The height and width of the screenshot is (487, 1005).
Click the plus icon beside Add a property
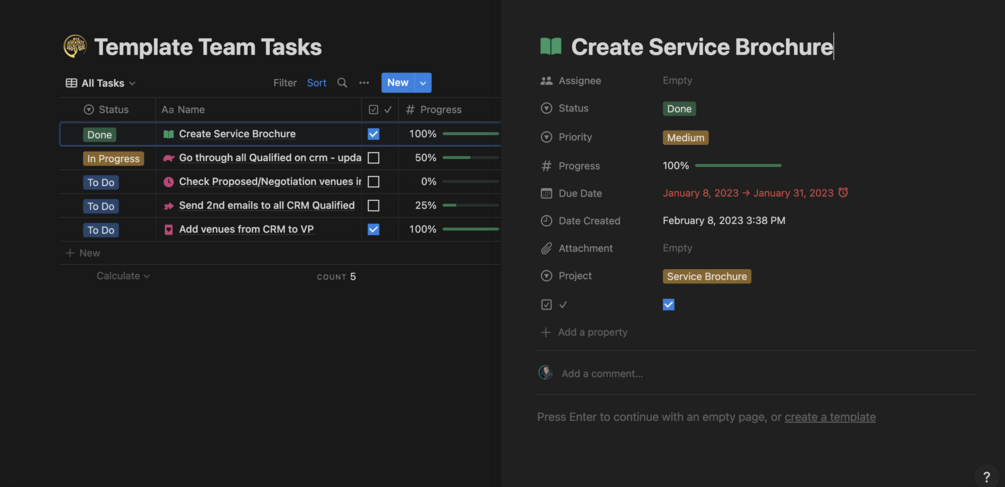[545, 332]
